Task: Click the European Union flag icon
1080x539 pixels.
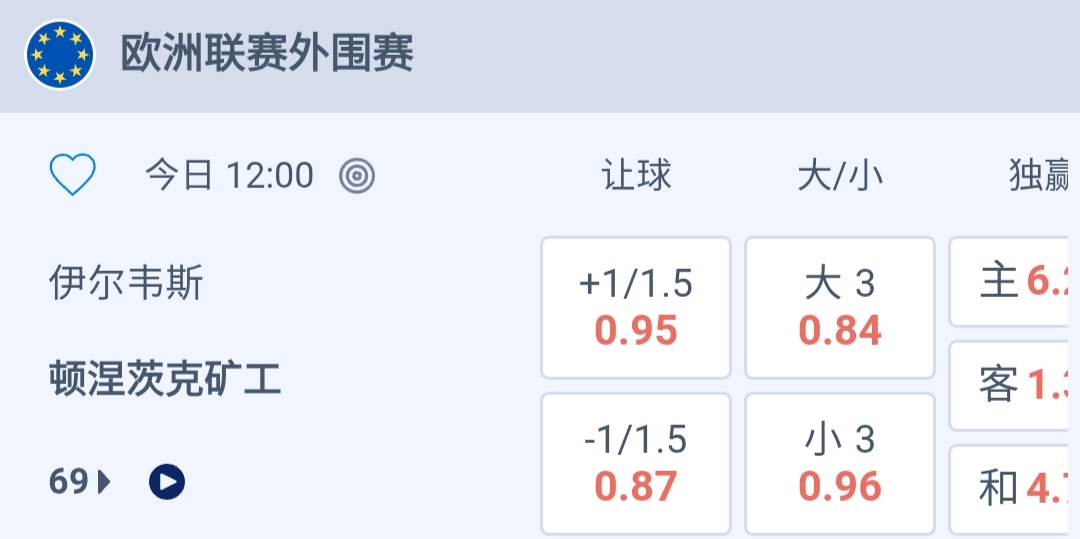Action: pyautogui.click(x=60, y=54)
